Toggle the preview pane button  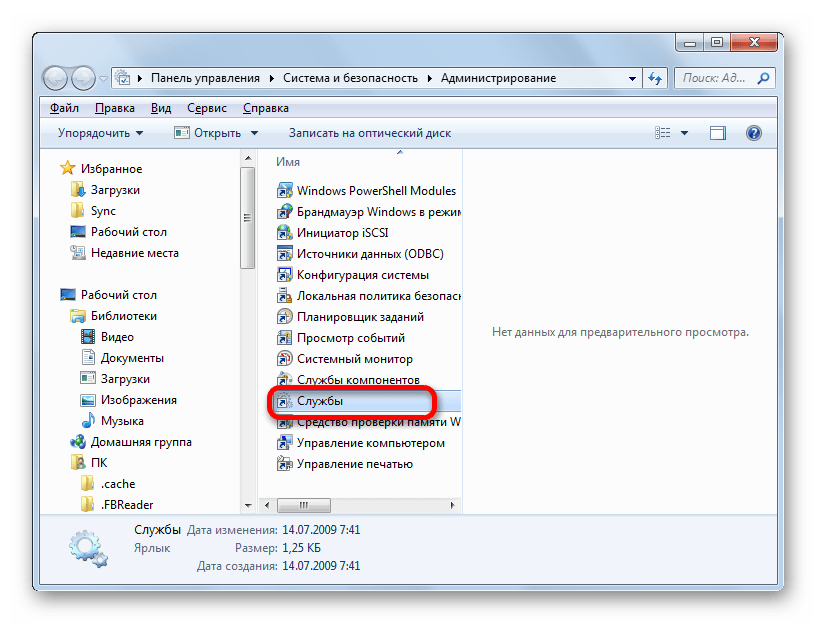point(717,133)
